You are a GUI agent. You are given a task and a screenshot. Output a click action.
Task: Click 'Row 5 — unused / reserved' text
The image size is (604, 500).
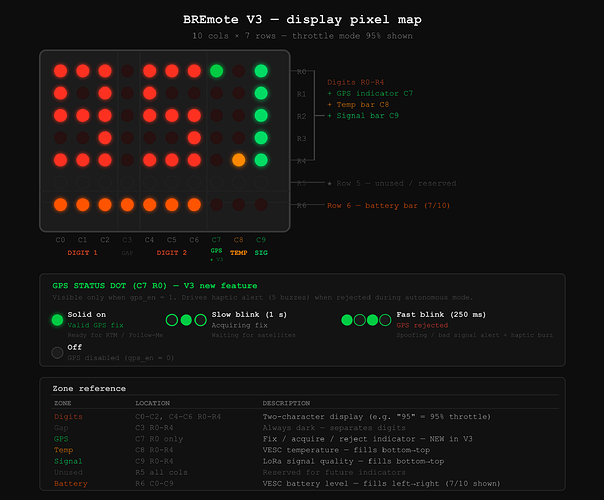coord(396,183)
